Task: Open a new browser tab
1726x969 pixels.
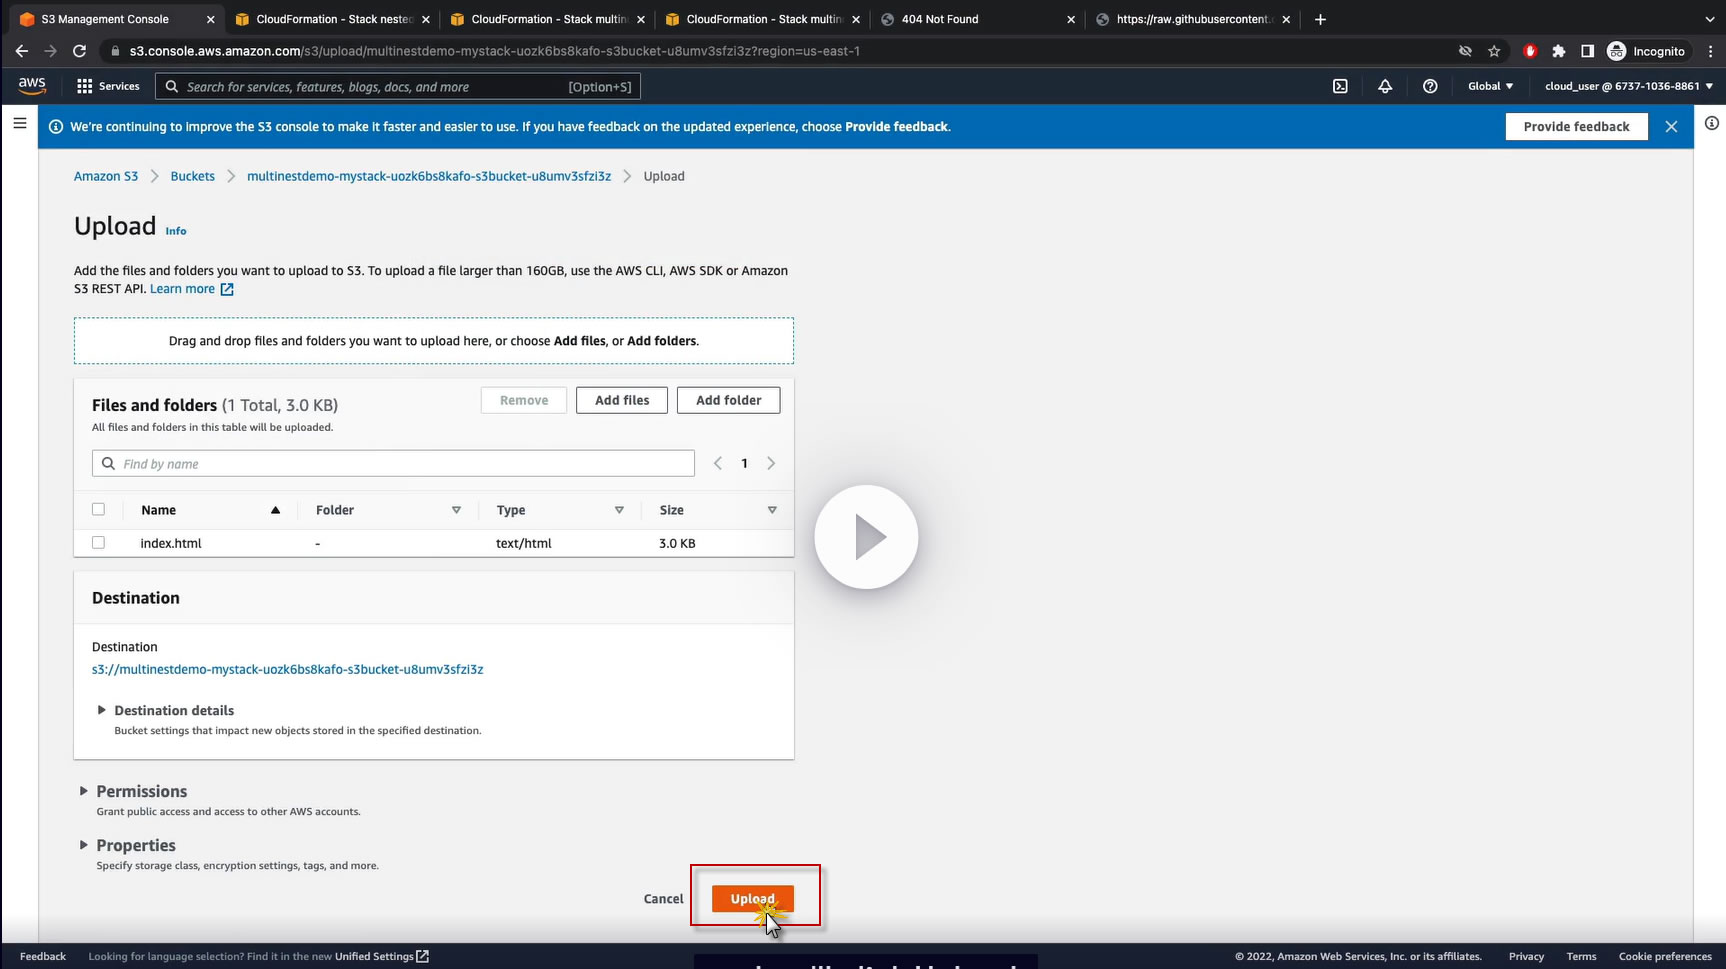Action: click(1320, 19)
